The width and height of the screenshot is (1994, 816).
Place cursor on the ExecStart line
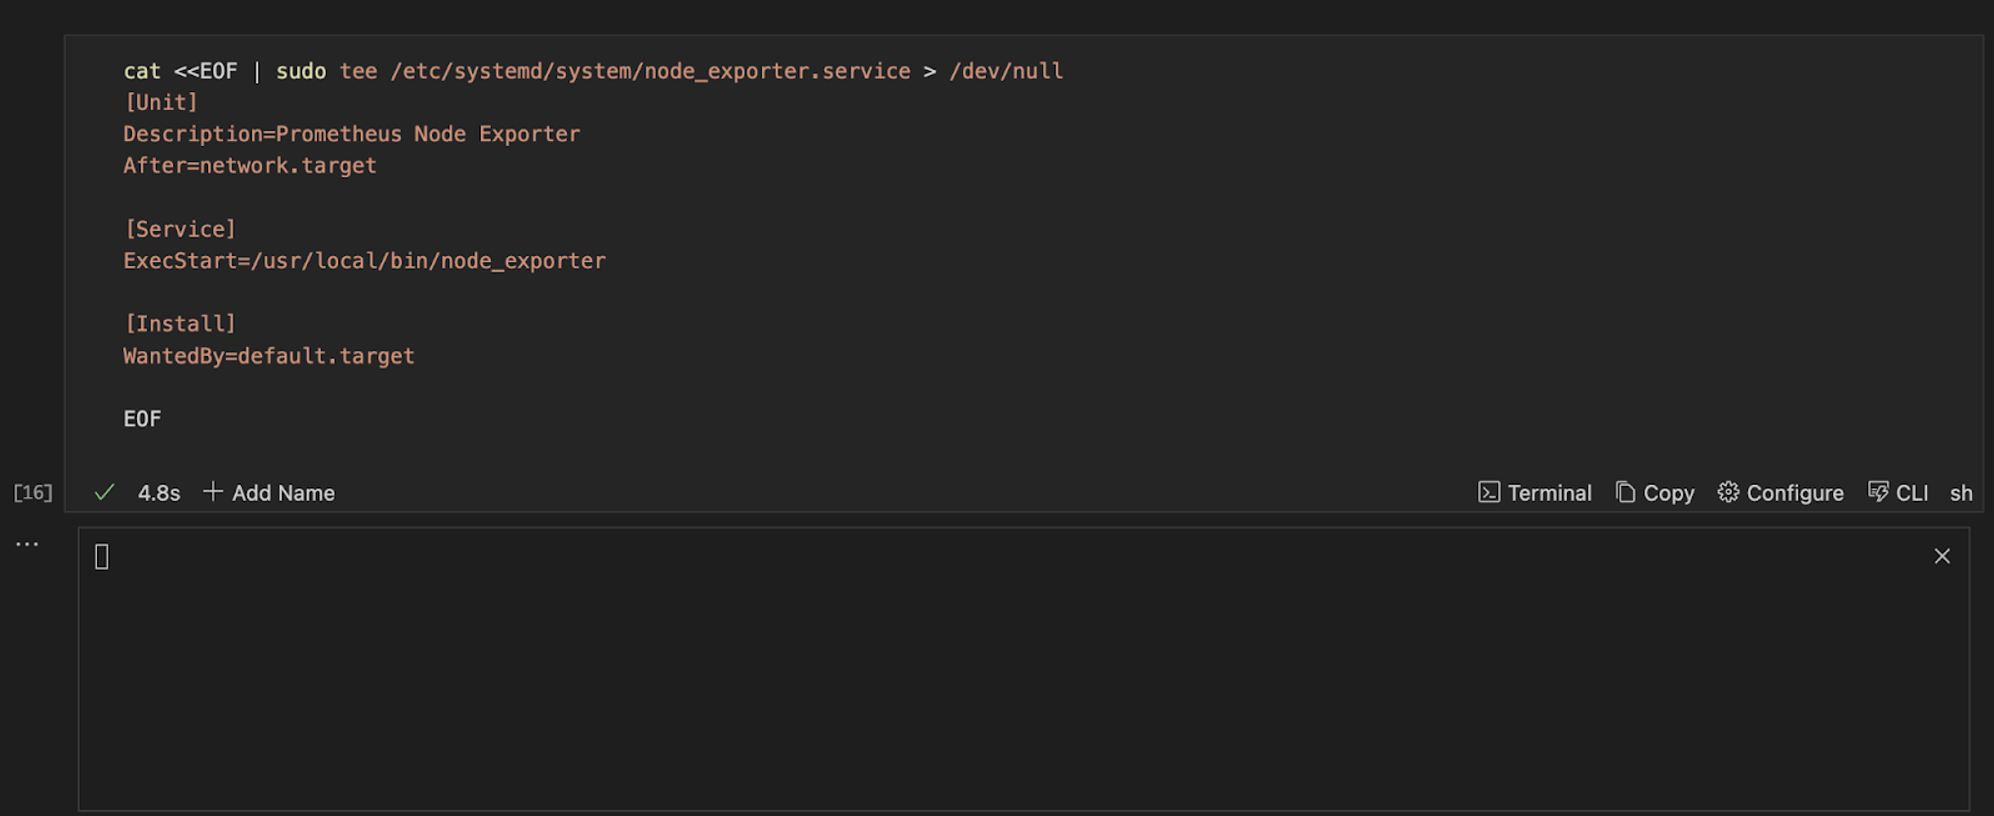pos(364,260)
